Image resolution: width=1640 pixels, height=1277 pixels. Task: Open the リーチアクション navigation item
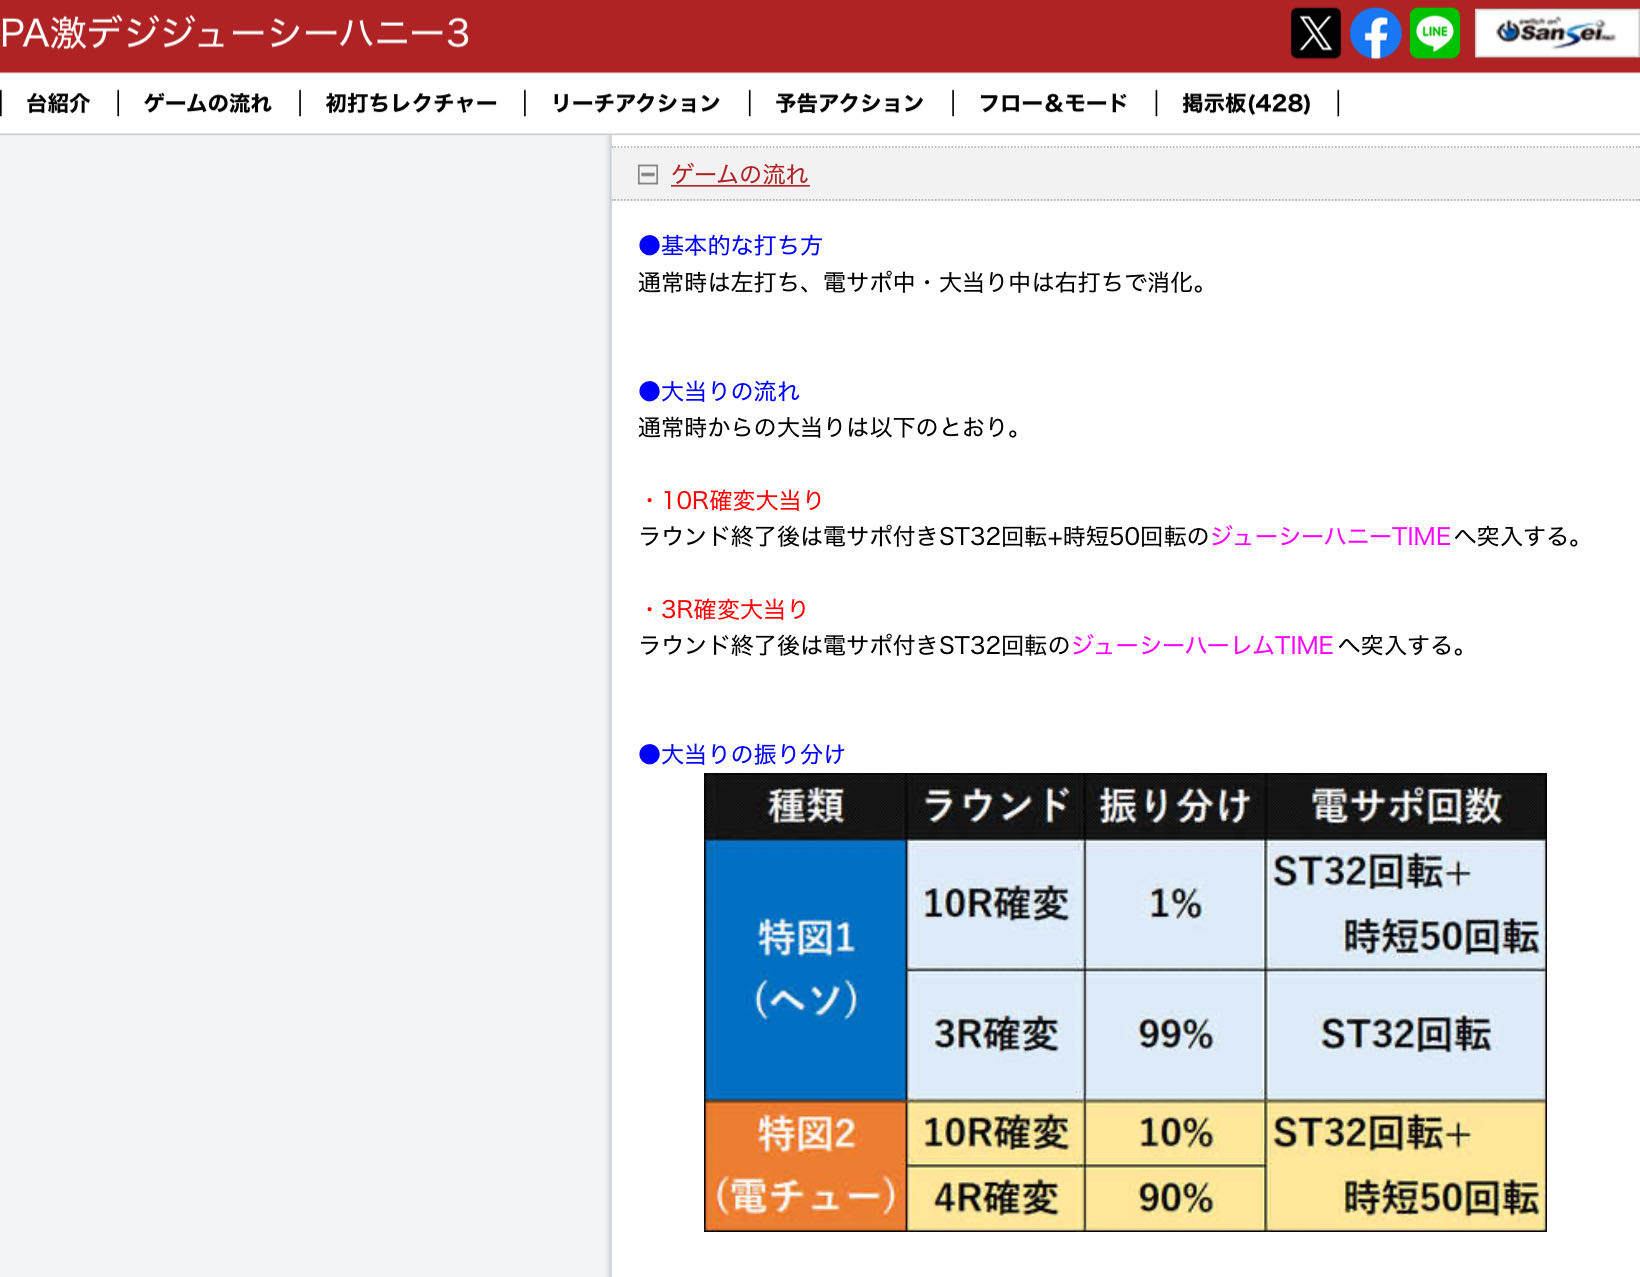635,103
